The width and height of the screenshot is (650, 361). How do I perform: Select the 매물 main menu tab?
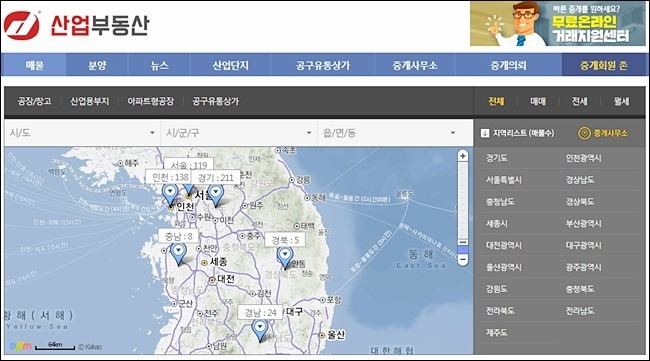pos(34,65)
